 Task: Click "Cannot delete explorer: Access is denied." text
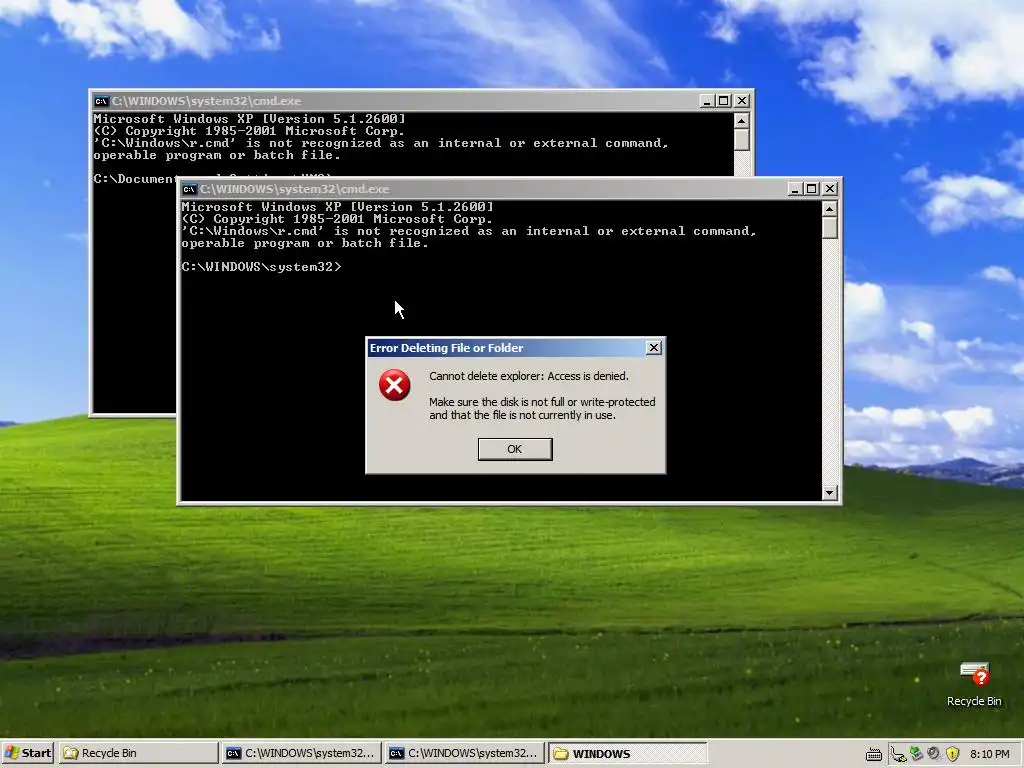[x=529, y=376]
